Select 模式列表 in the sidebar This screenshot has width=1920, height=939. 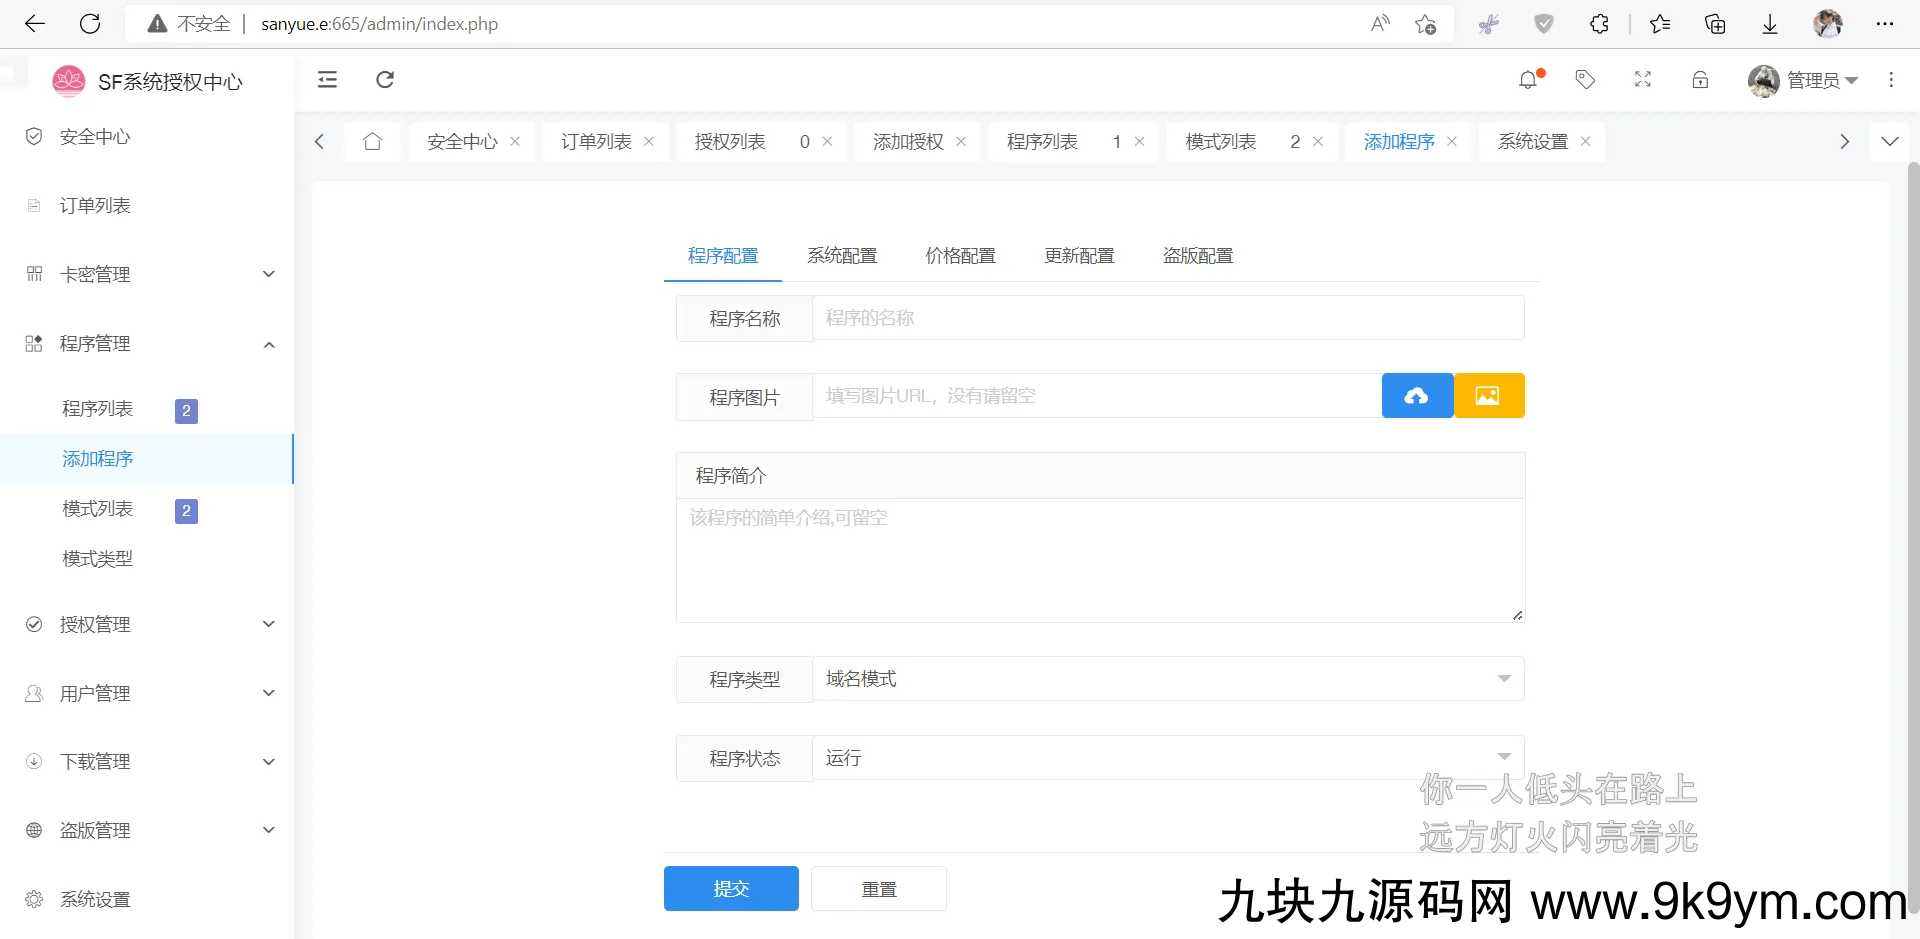tap(97, 508)
